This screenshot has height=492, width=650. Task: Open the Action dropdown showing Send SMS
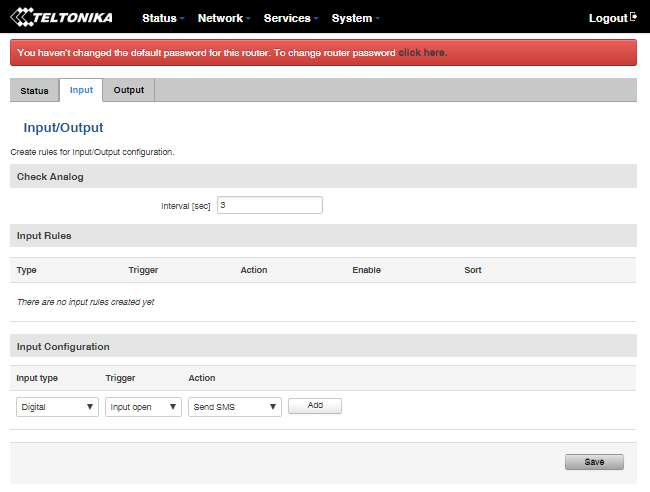click(x=234, y=407)
